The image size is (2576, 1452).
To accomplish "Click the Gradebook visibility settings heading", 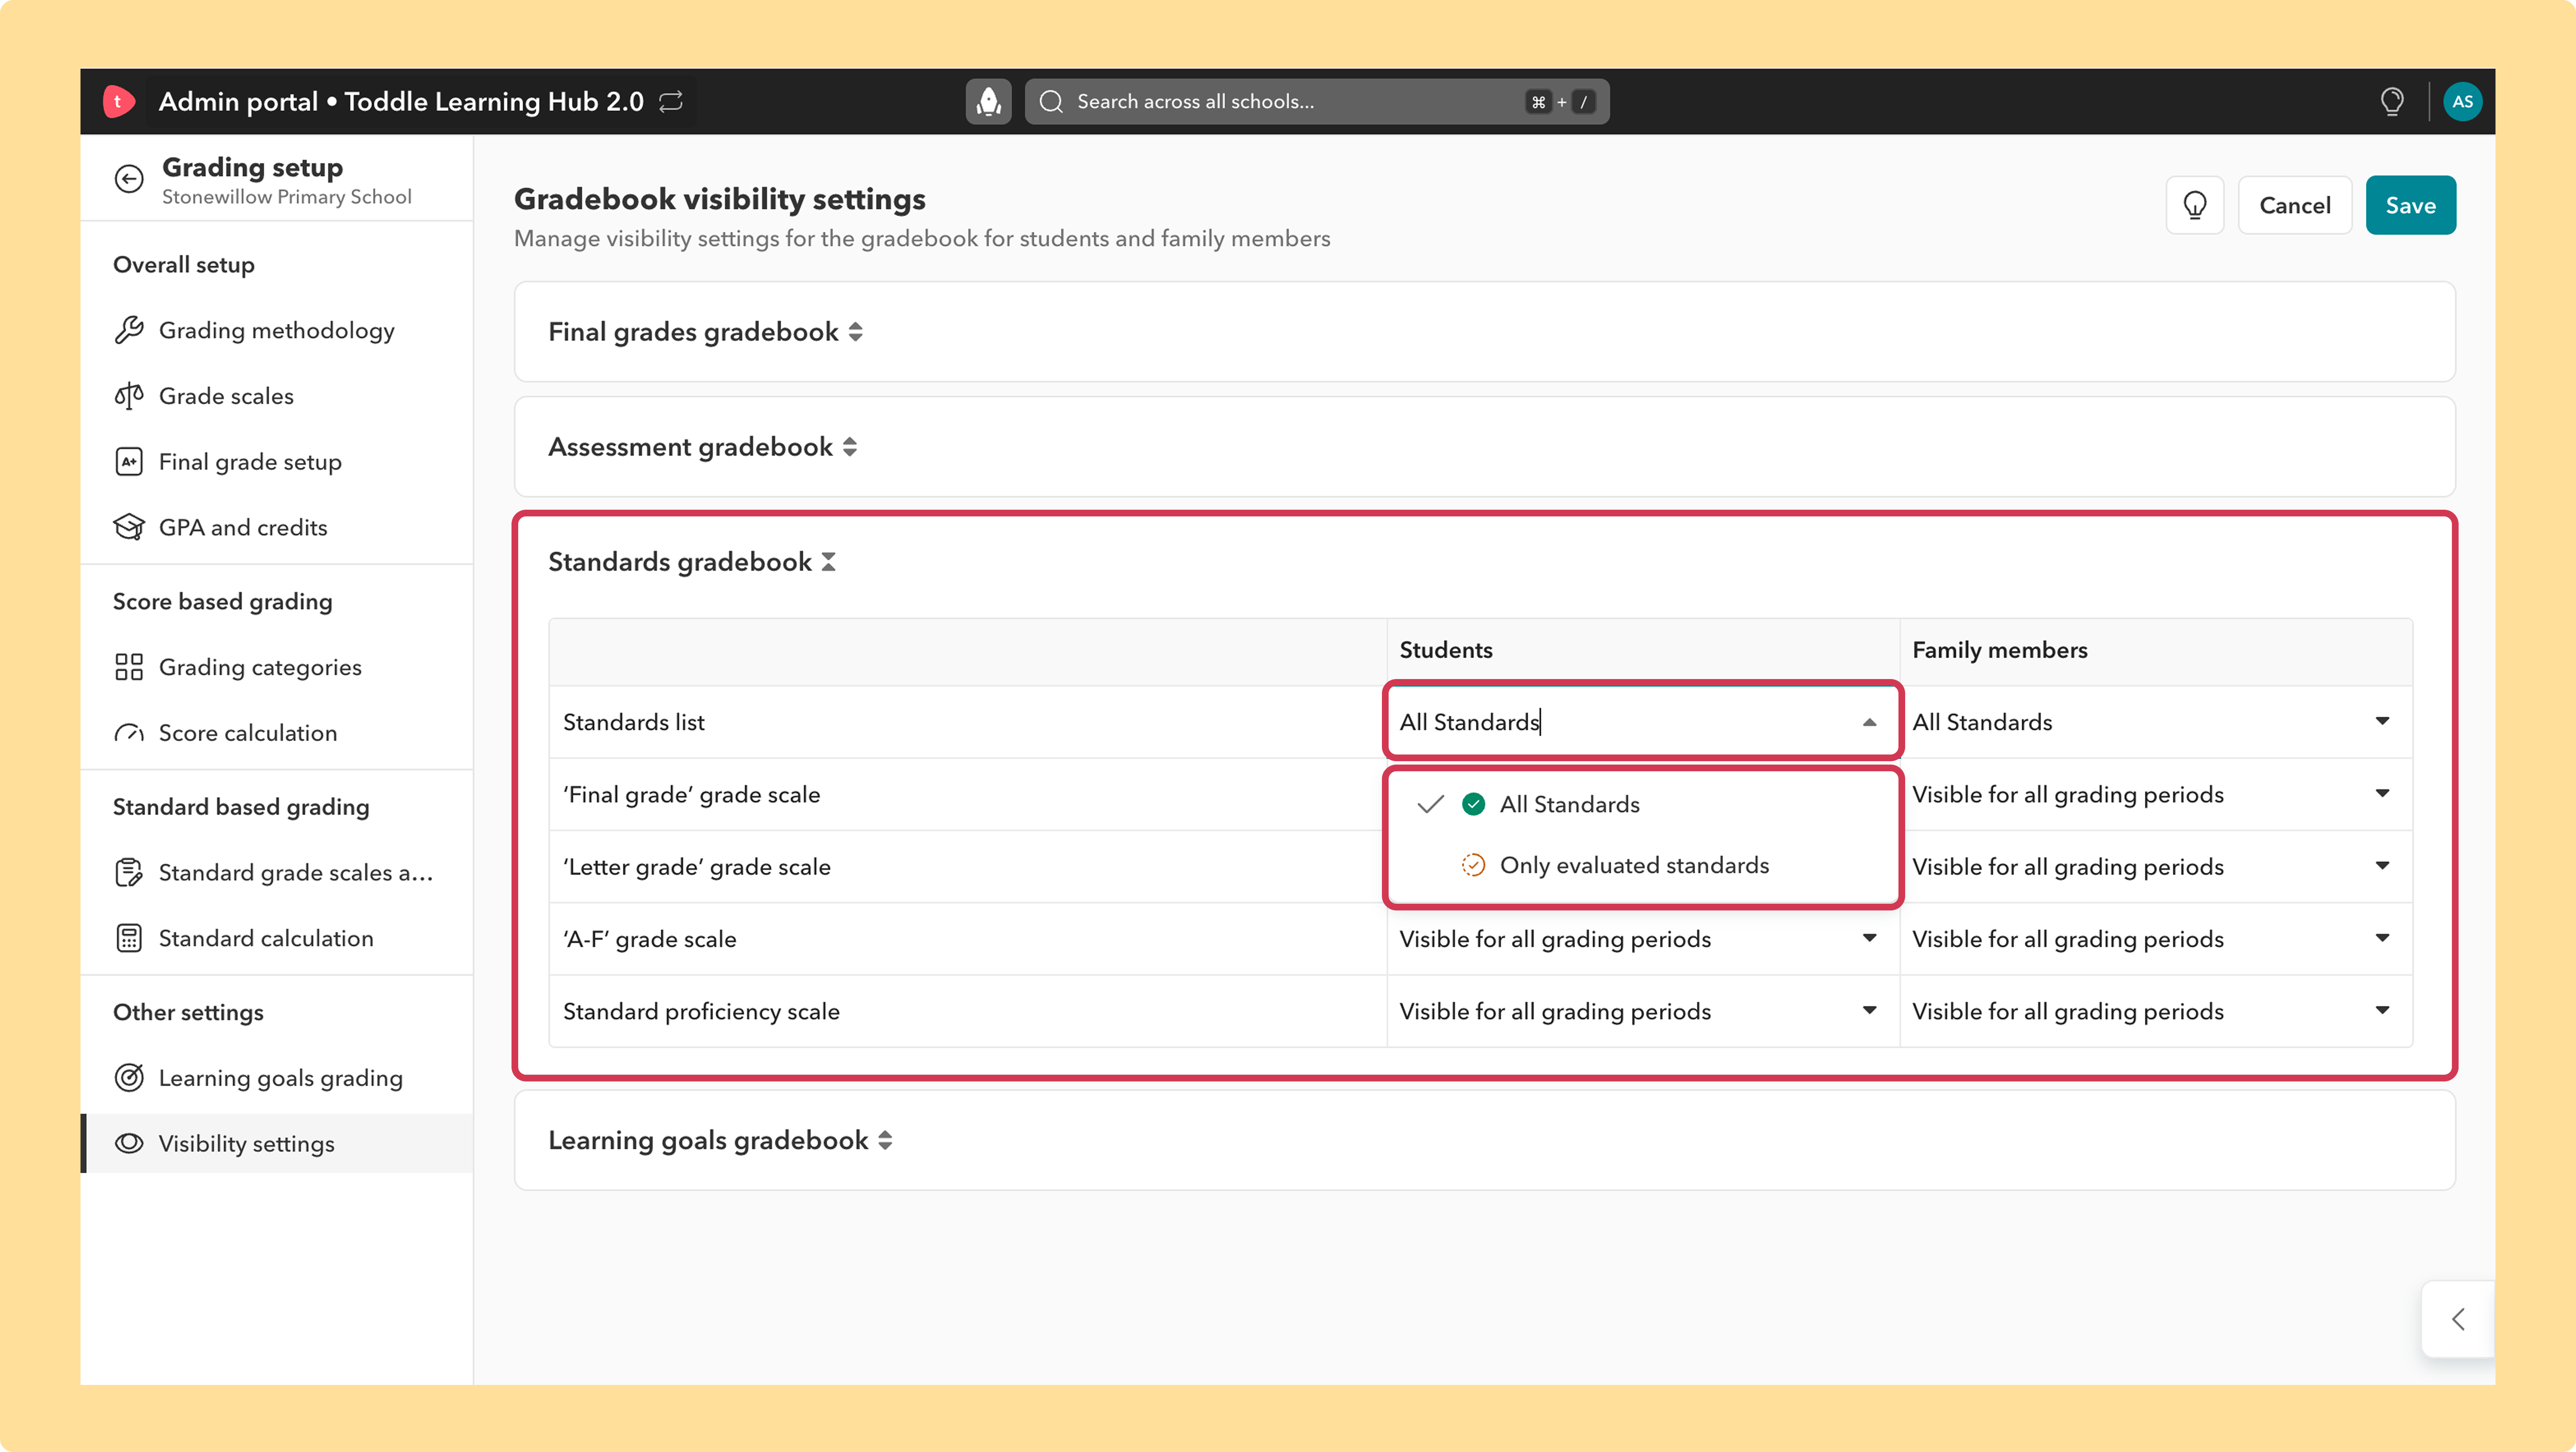I will pyautogui.click(x=719, y=199).
